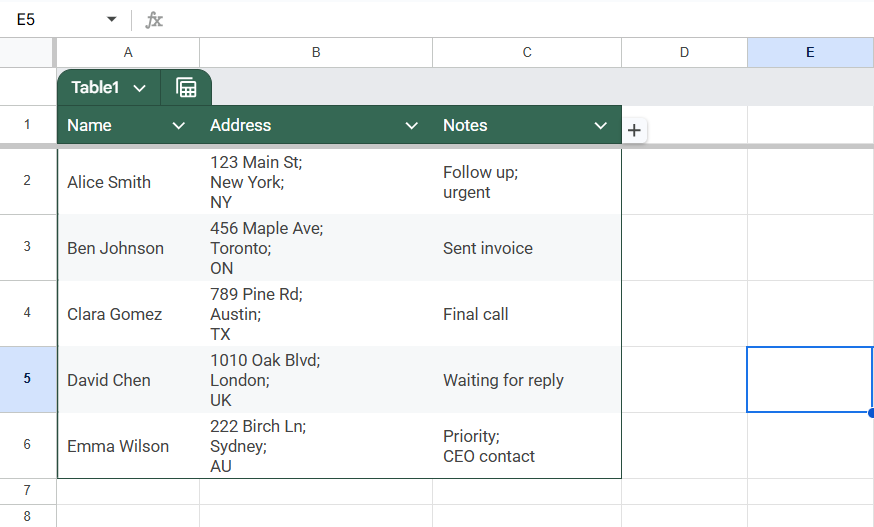The image size is (874, 527).
Task: Expand the Notes column dropdown
Action: coord(600,125)
